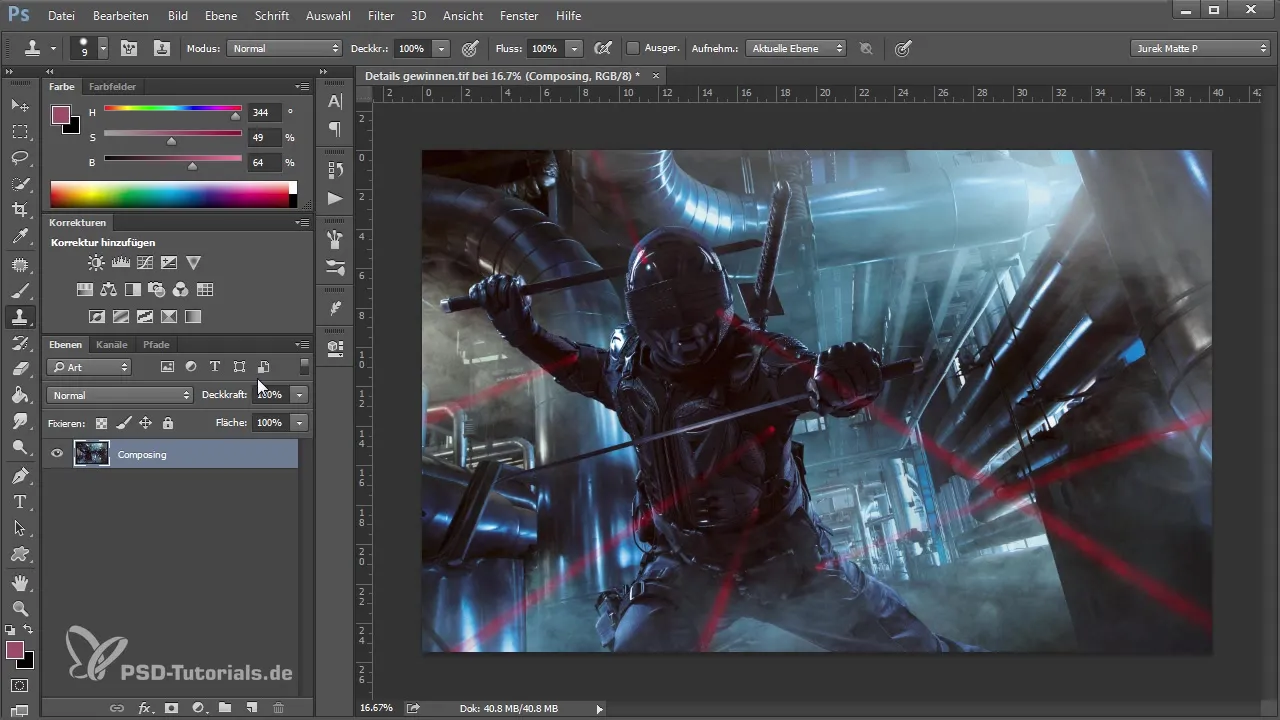This screenshot has width=1280, height=720.
Task: Select the Clone Stamp tool
Action: 20,317
